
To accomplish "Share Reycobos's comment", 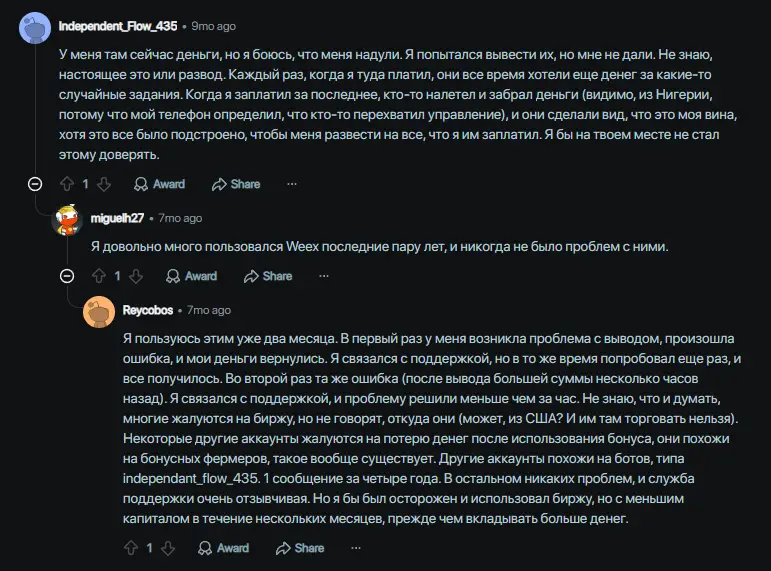I will [300, 548].
